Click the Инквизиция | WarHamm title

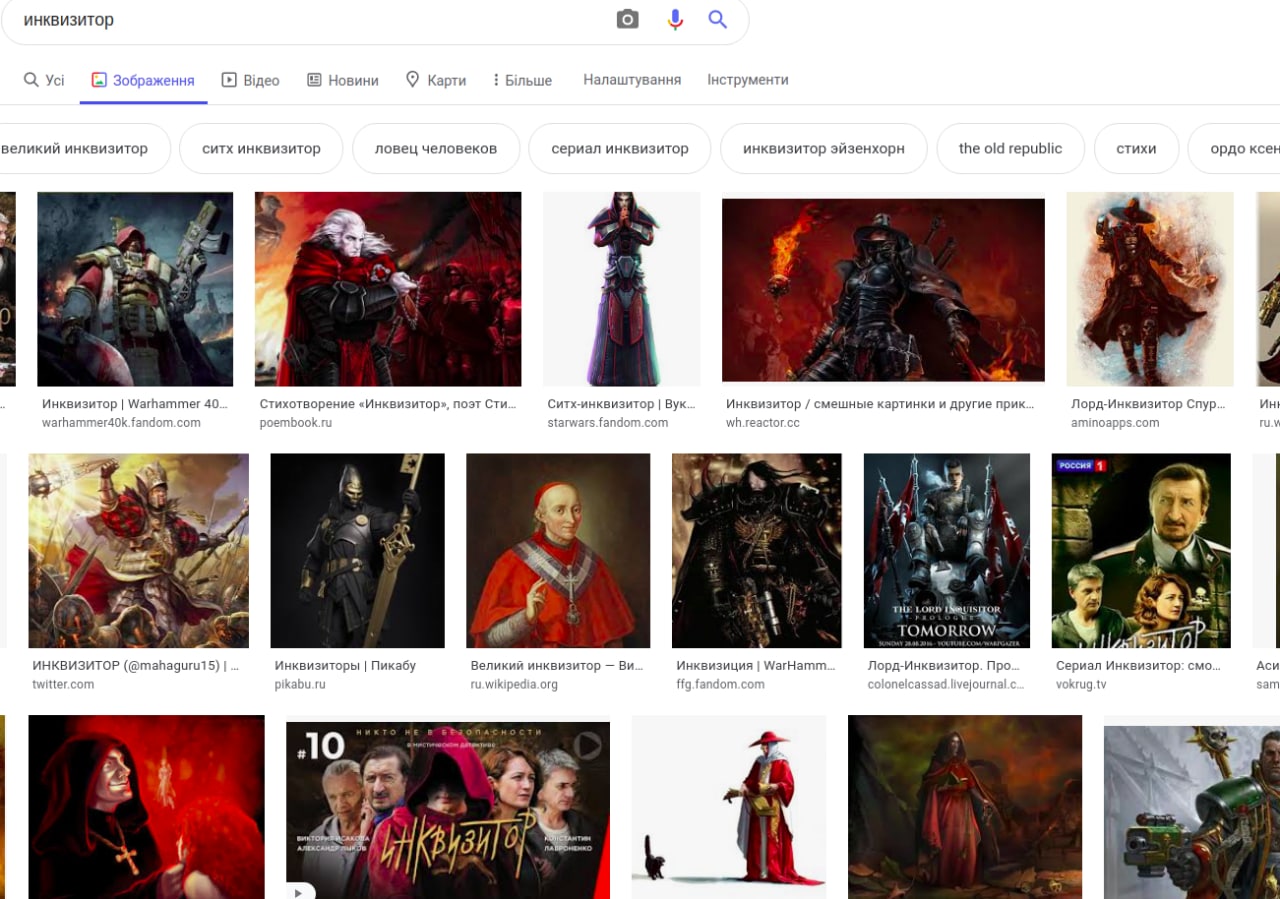756,665
